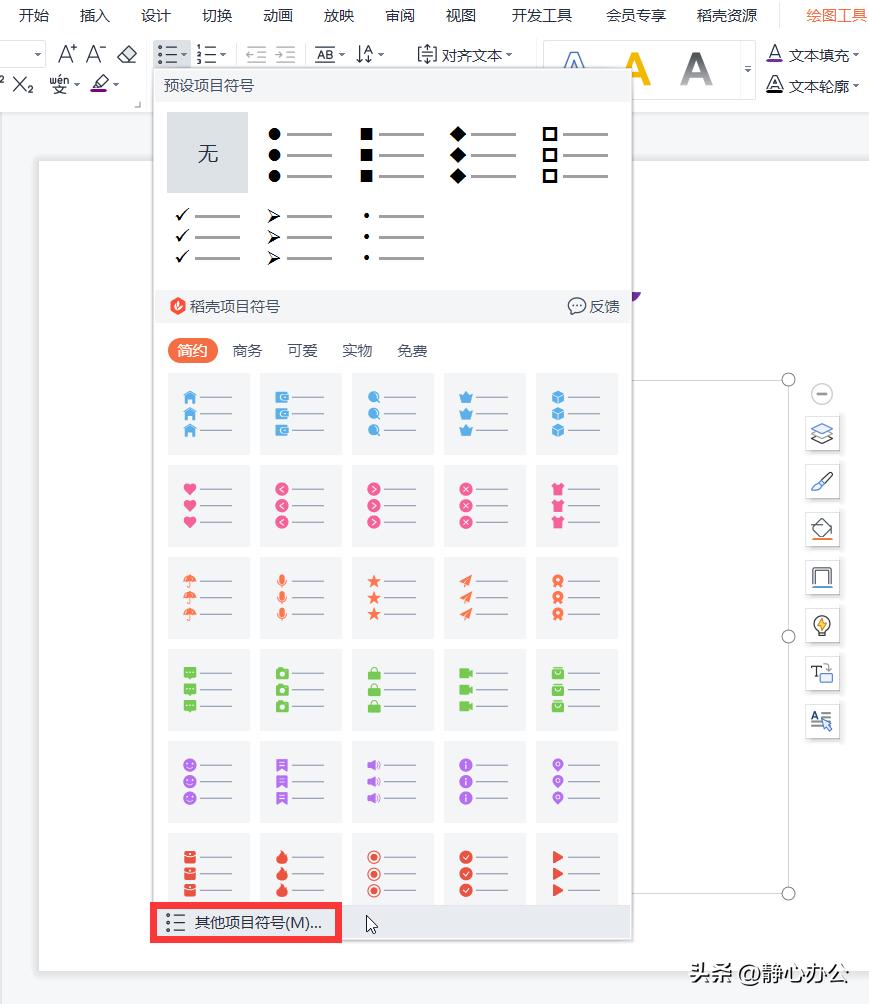Apply the gray gradient WordArt A style
This screenshot has height=1004, width=869.
(696, 69)
